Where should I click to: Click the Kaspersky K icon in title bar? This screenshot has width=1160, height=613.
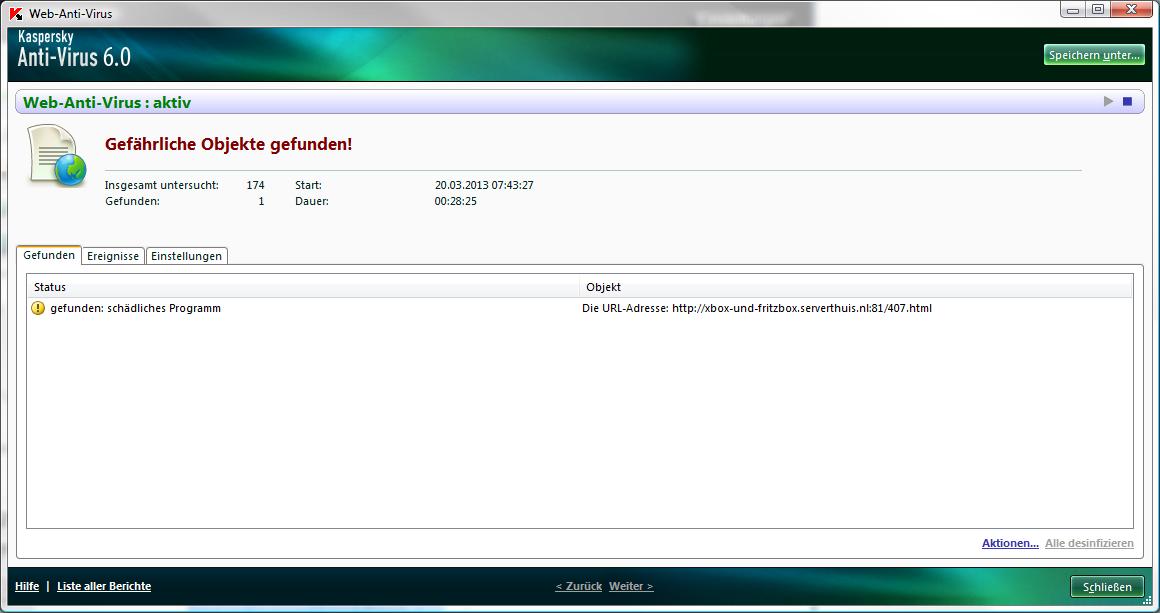(x=16, y=13)
